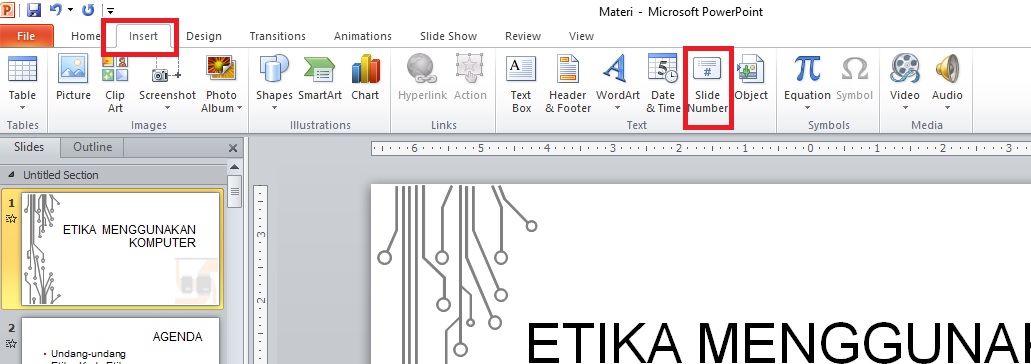Click slide 1 animation star icon
Viewport: 1031px width, 364px height.
(11, 219)
